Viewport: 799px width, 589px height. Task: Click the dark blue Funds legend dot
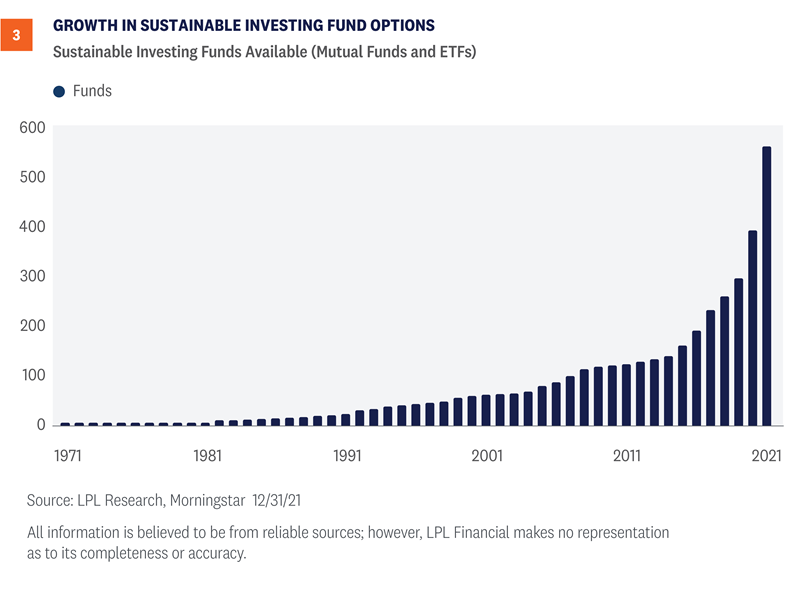click(58, 92)
